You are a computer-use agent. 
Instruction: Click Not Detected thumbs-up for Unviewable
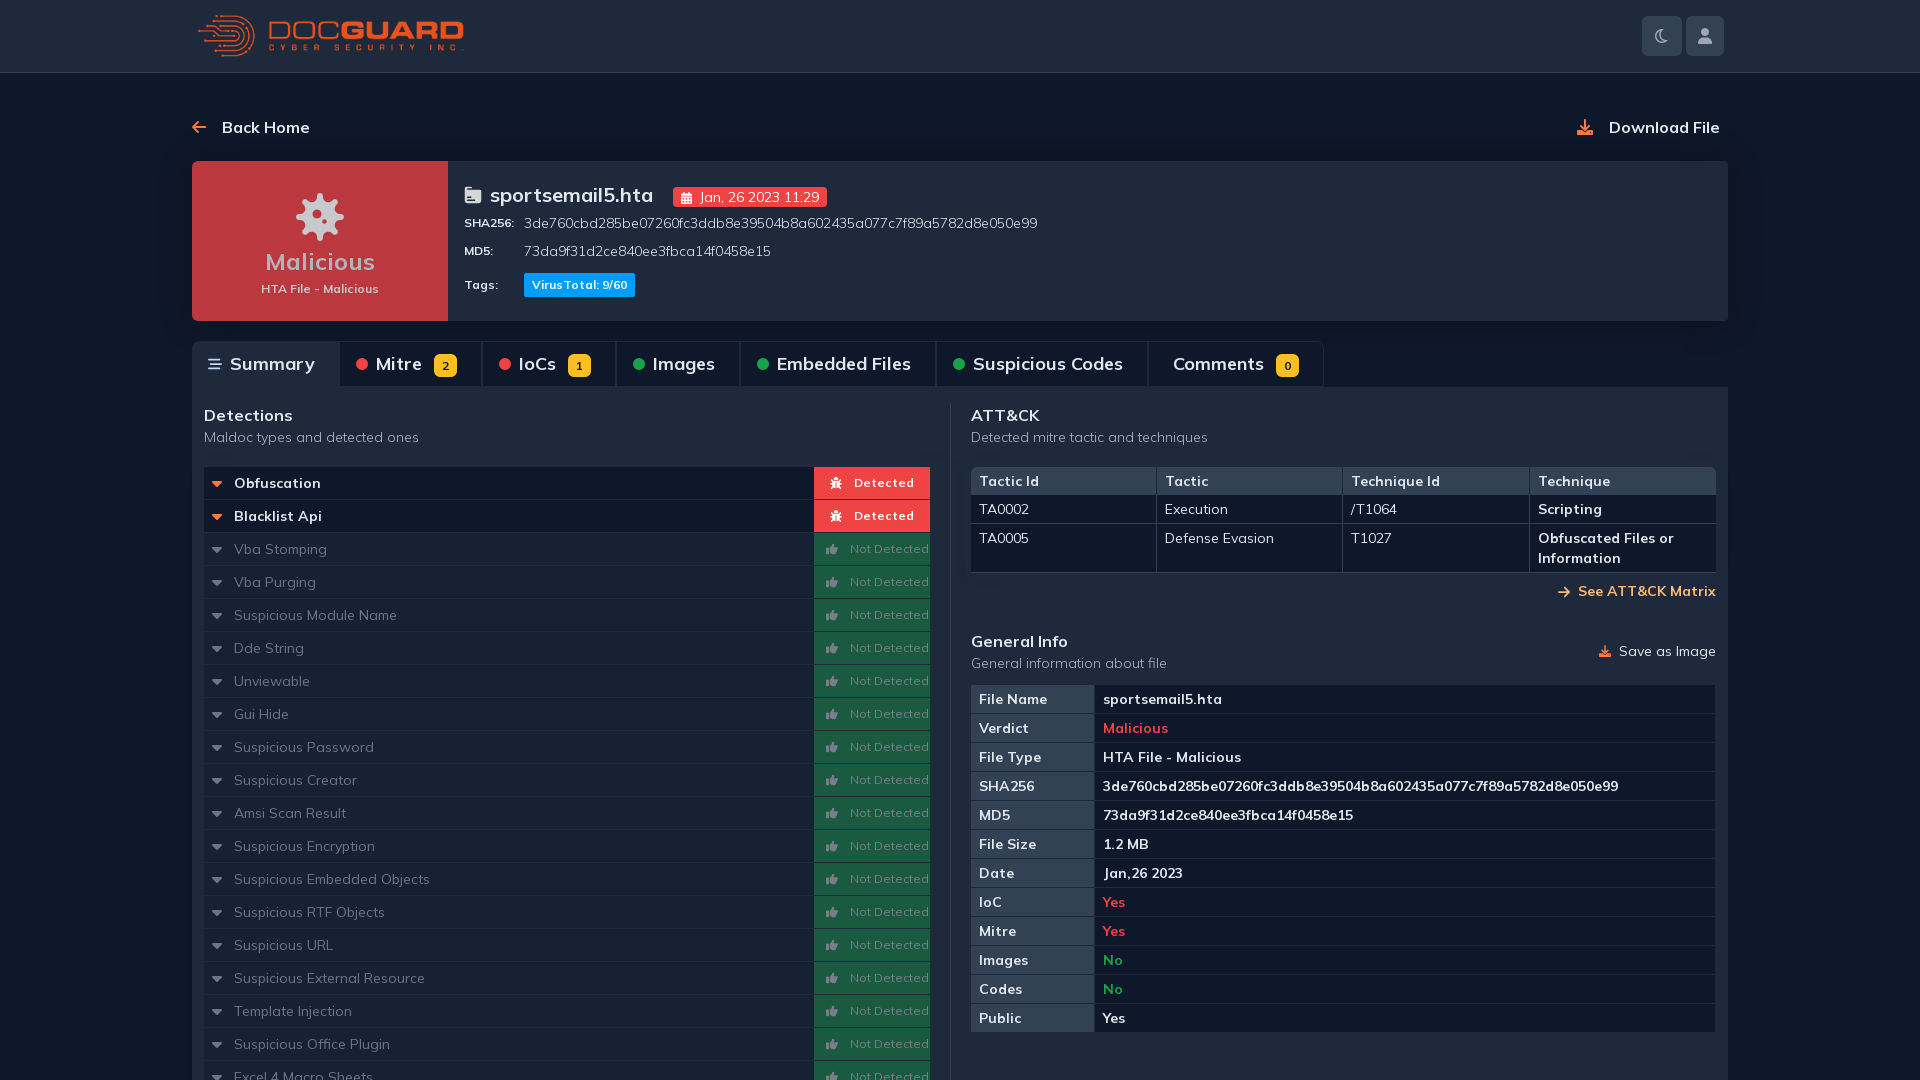pyautogui.click(x=832, y=681)
